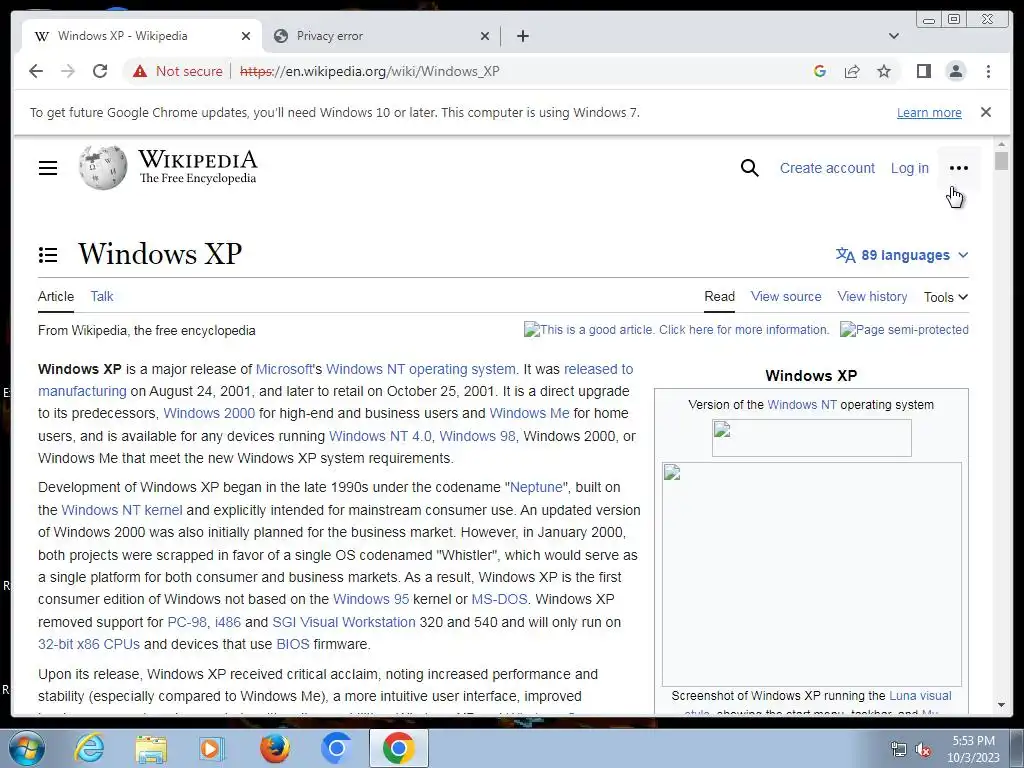Click Learn more about Chrome updates

coord(929,112)
